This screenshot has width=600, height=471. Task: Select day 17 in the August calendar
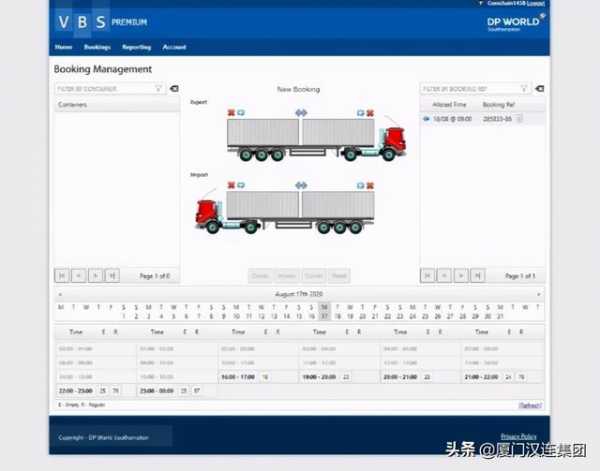click(324, 316)
